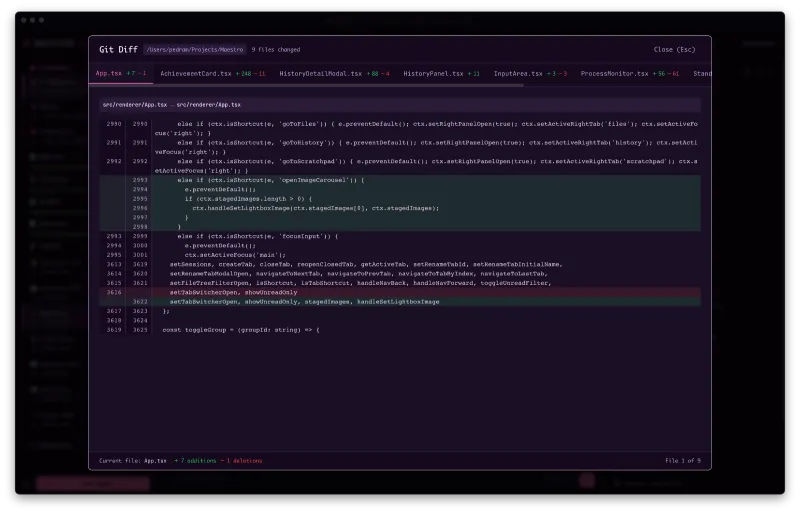800x513 pixels.
Task: Click the /Users/pedram/Projects/Maestro path badge
Action: (x=194, y=49)
